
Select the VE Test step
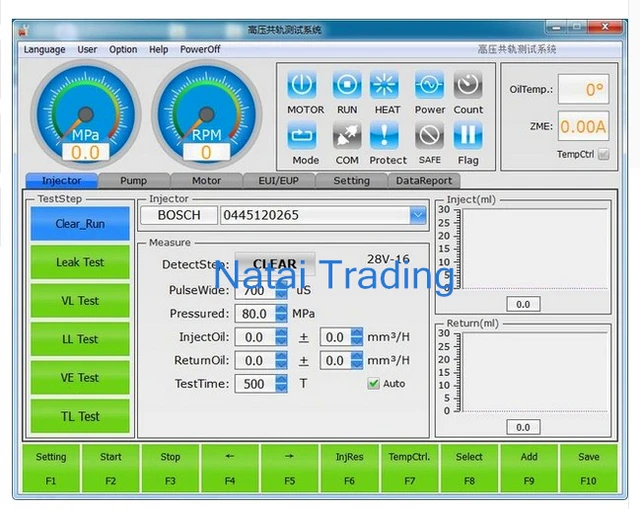pyautogui.click(x=80, y=378)
